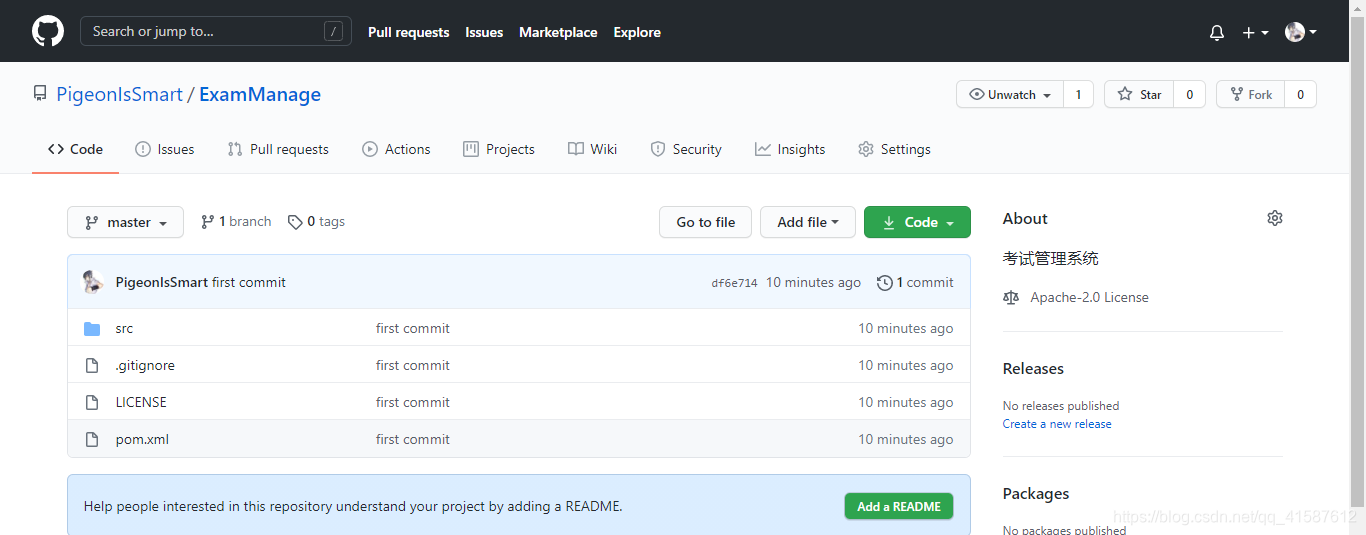Switch to the Actions tab

[396, 149]
